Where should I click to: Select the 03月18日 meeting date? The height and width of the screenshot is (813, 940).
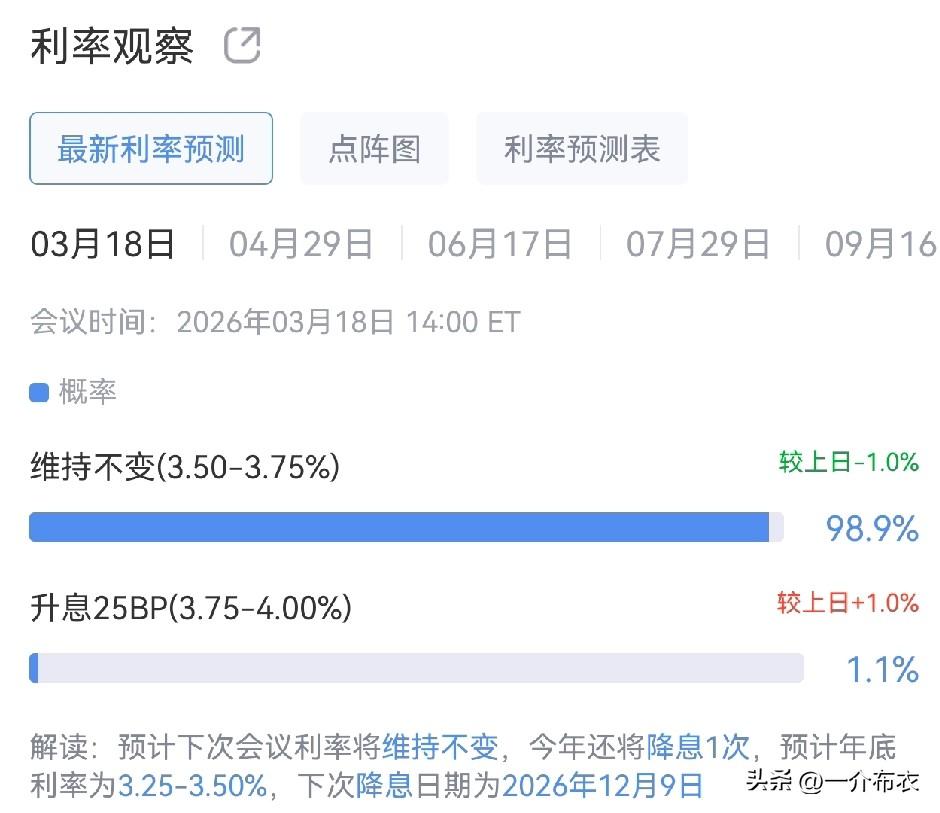coord(100,242)
